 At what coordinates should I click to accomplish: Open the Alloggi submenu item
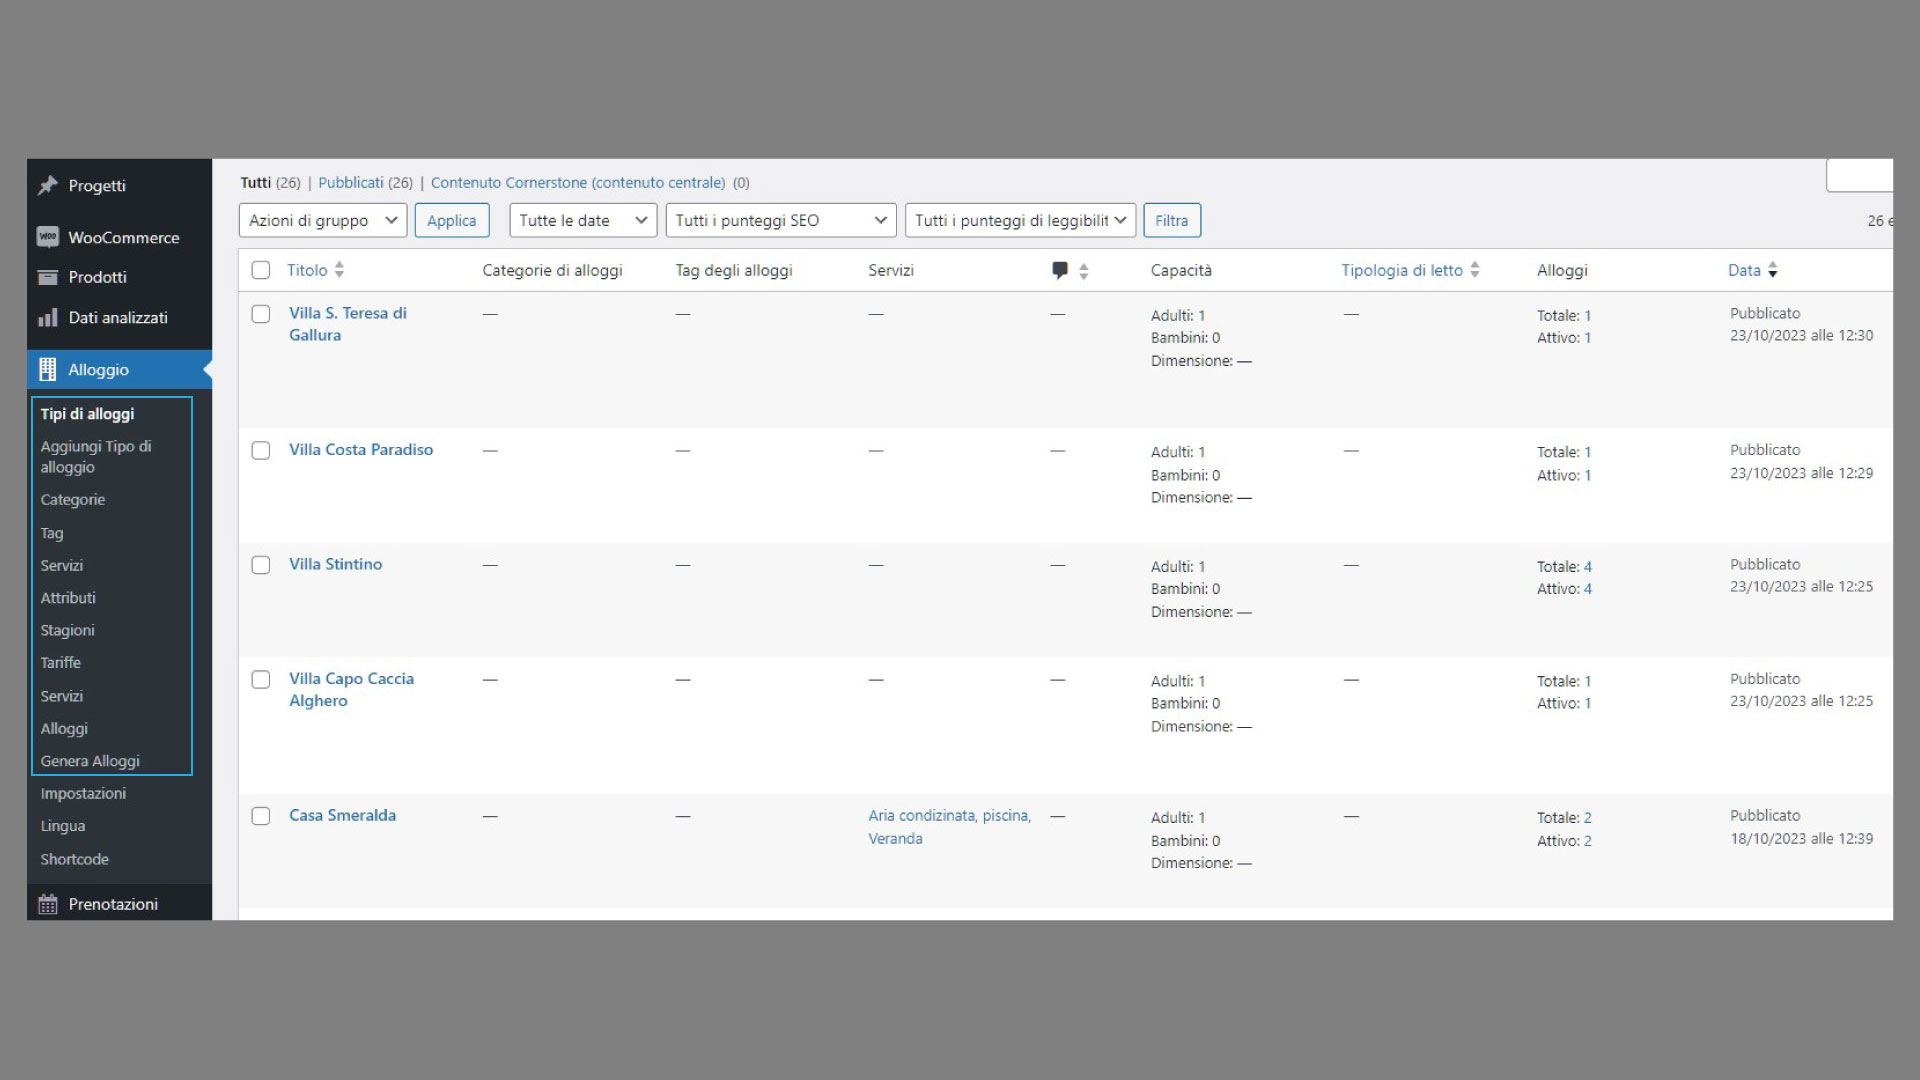[64, 729]
